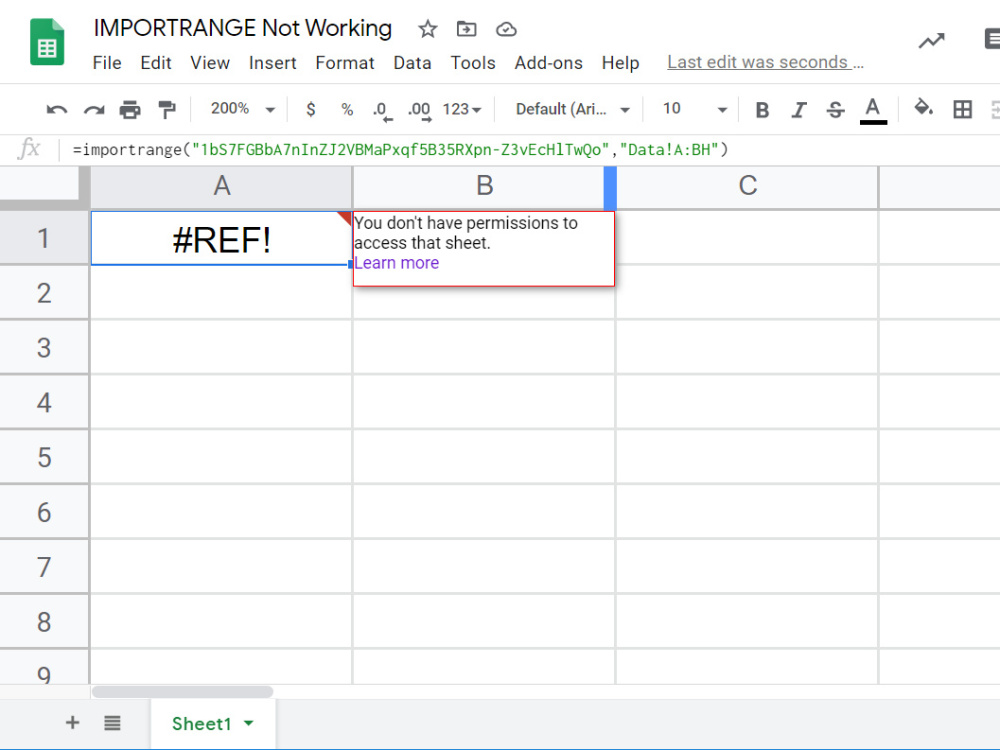Open the File menu

click(107, 62)
